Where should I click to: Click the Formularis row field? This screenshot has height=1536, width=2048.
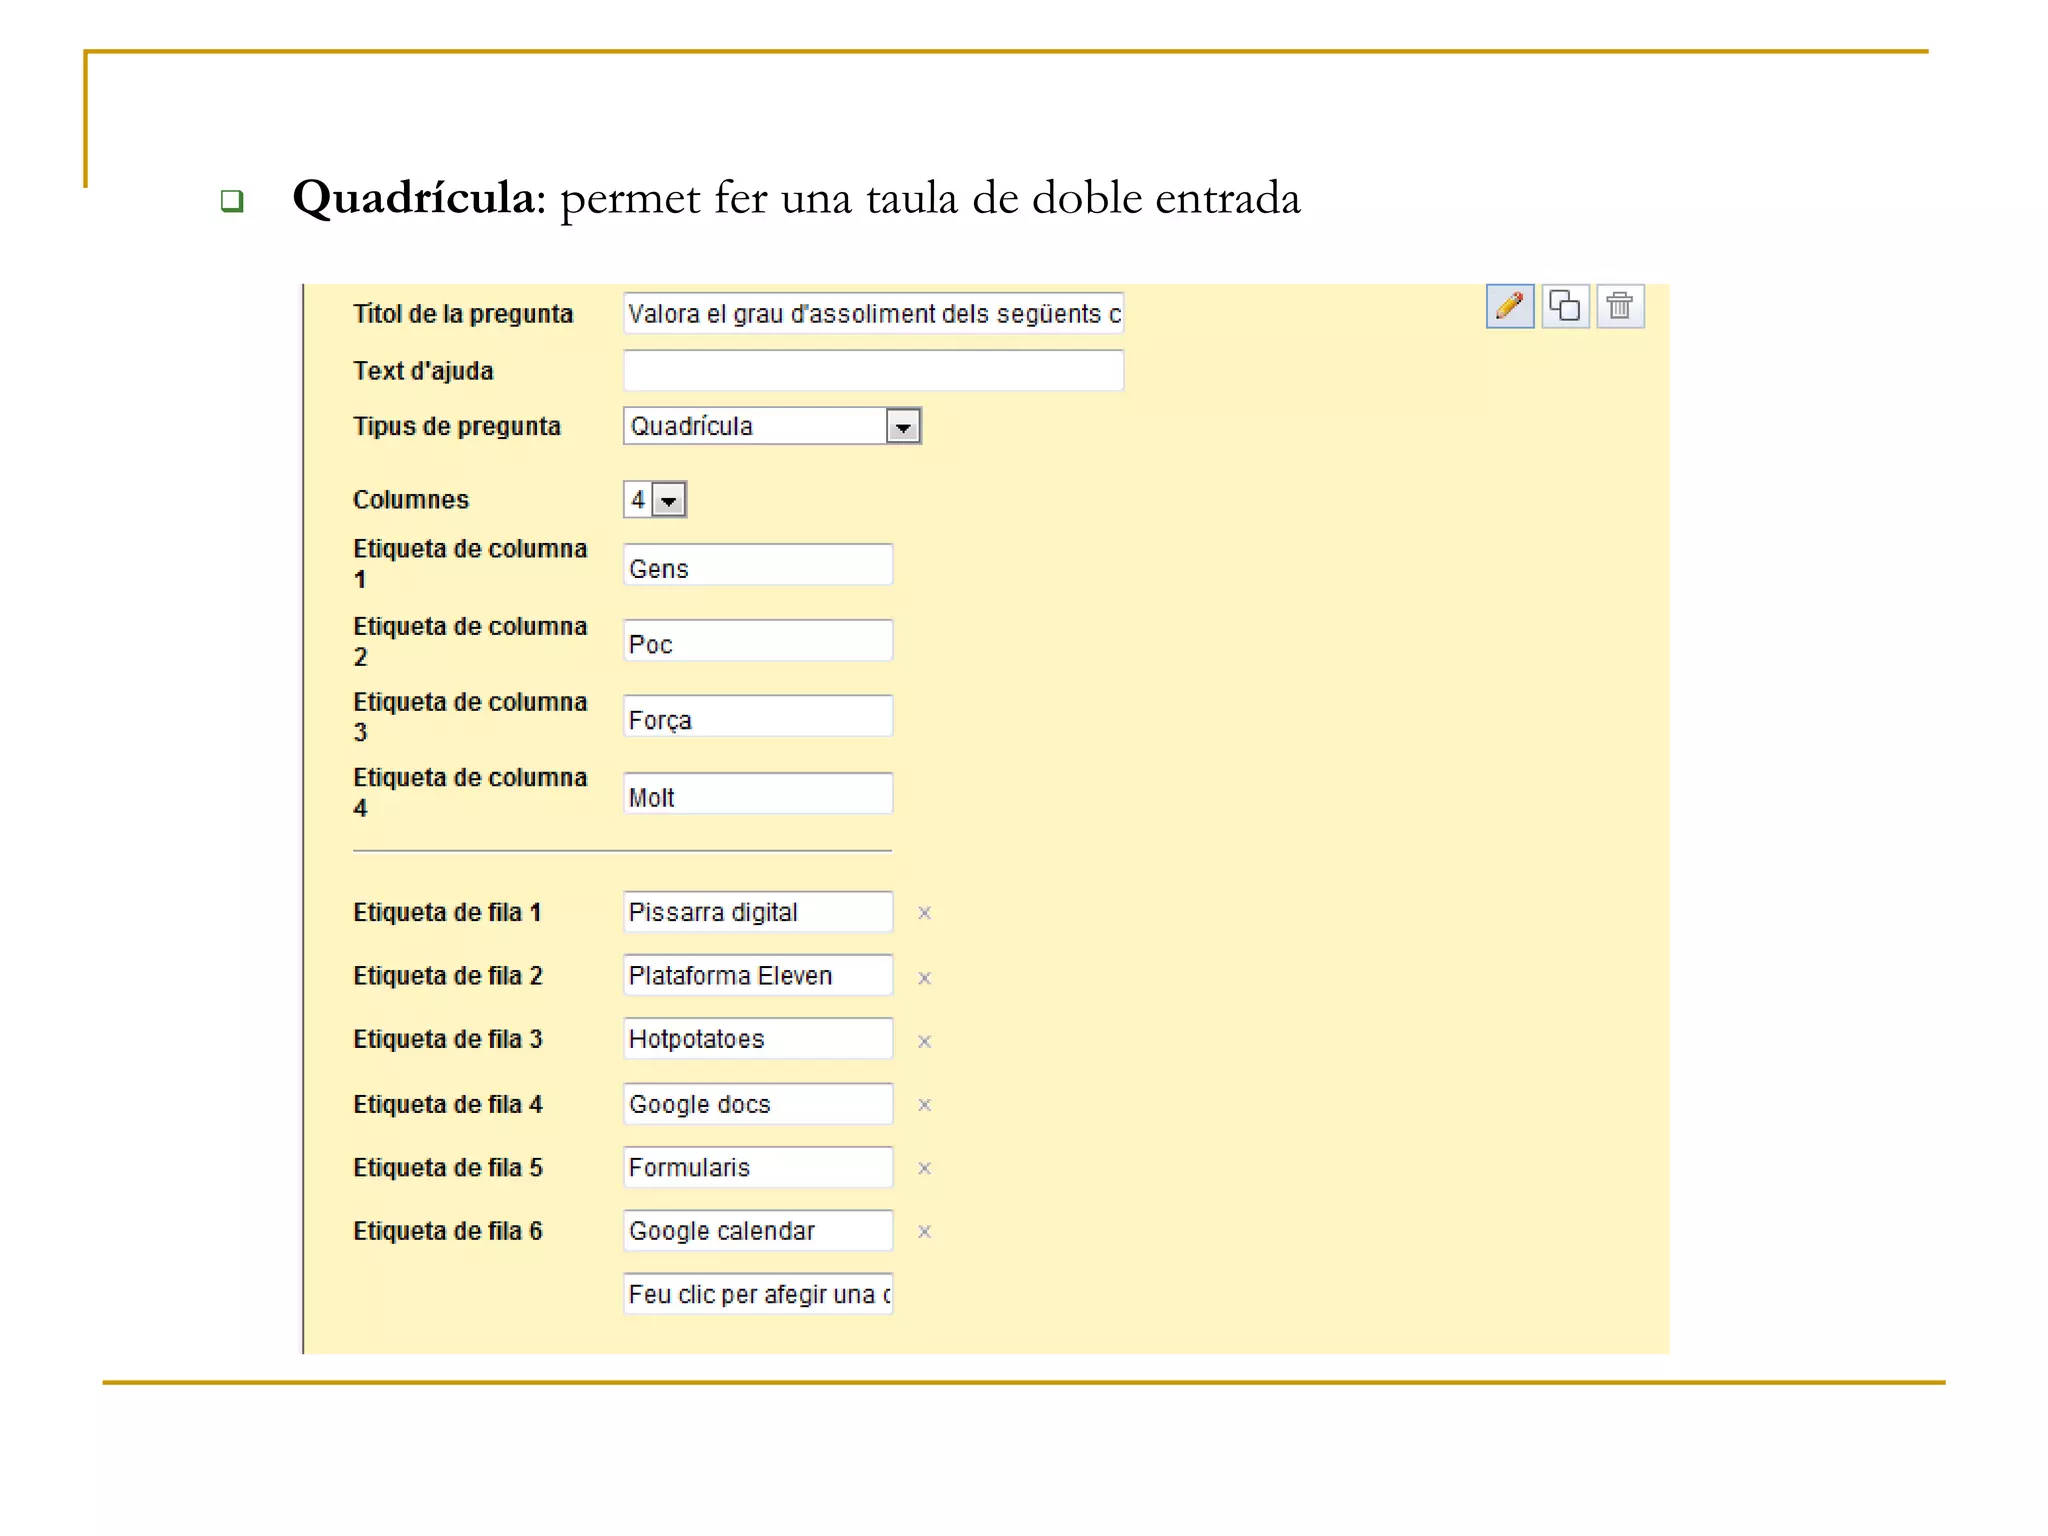coord(757,1167)
